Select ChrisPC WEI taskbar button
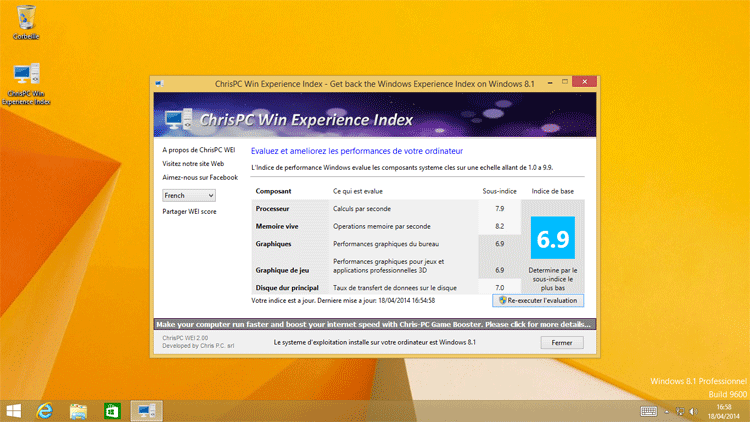The width and height of the screenshot is (750, 422). (x=147, y=411)
